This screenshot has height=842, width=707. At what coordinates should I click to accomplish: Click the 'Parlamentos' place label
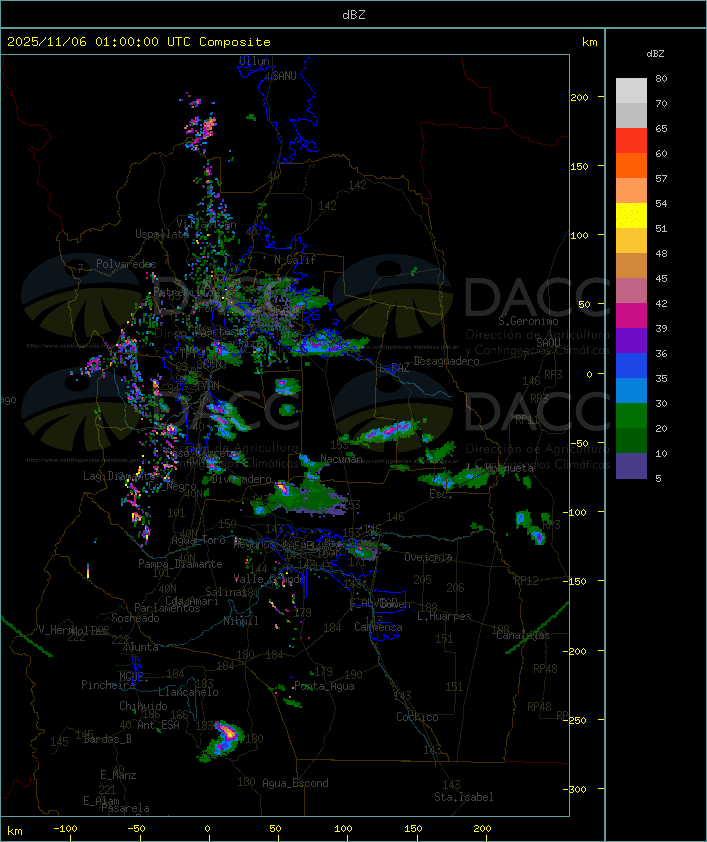[x=167, y=608]
